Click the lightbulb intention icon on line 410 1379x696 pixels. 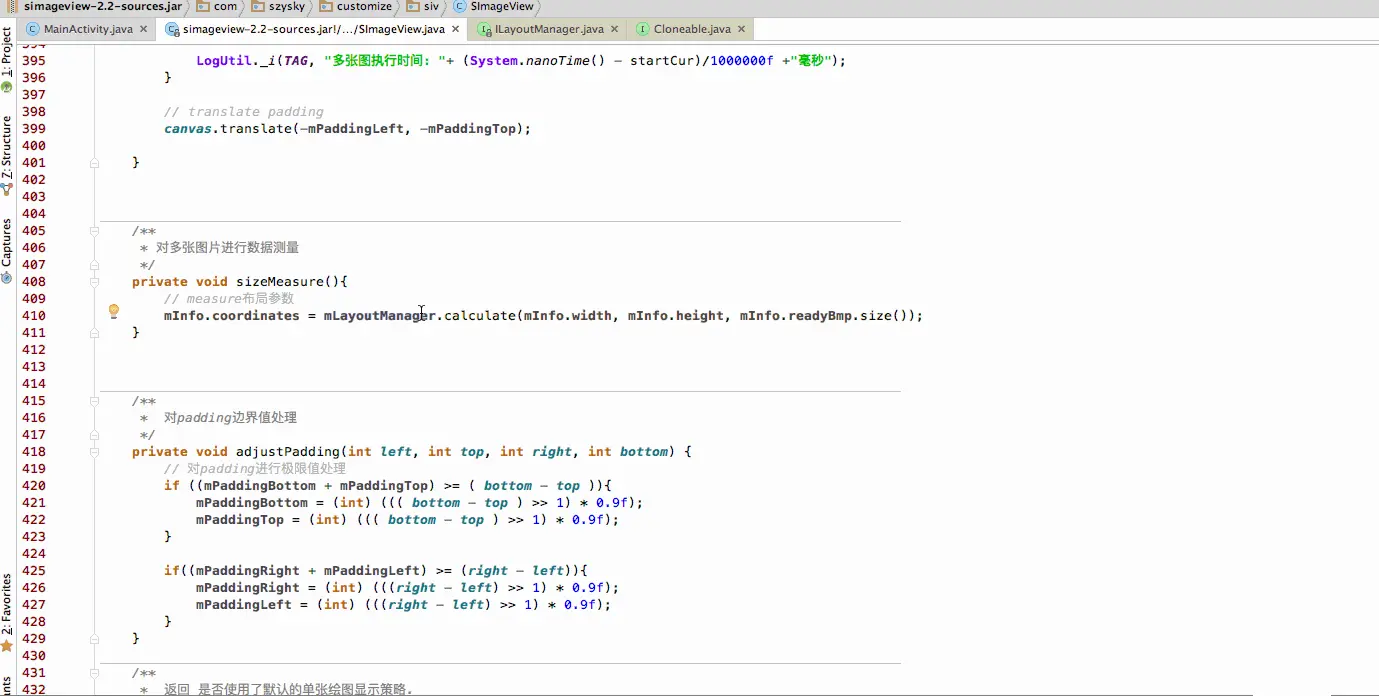(x=114, y=311)
